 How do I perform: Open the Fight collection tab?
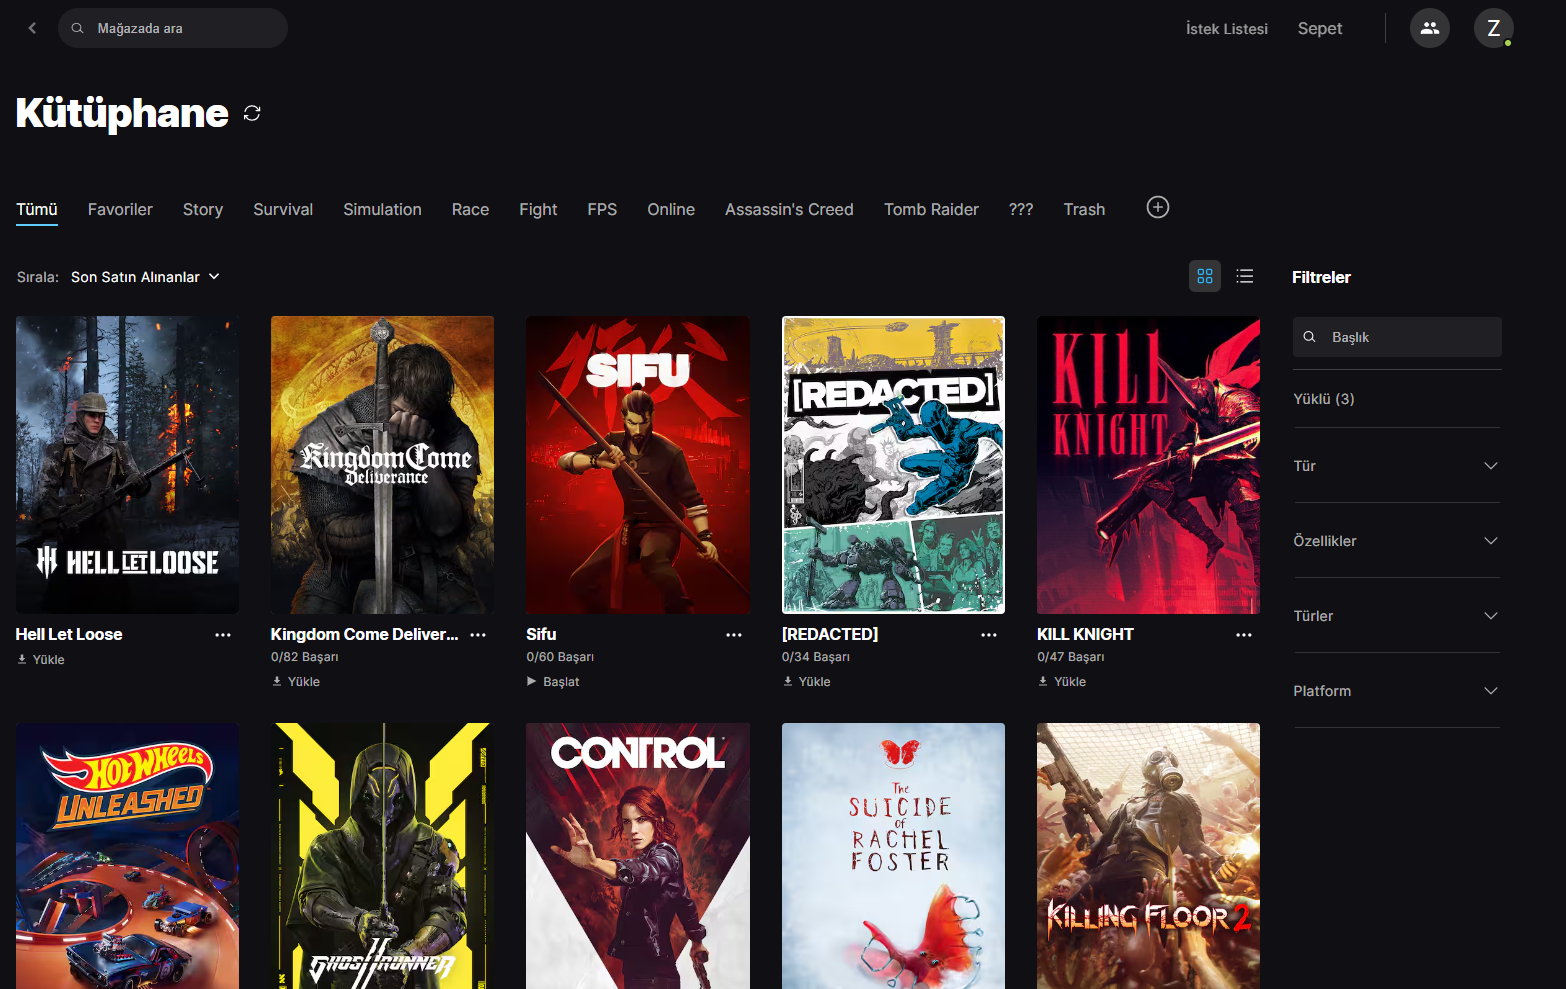click(538, 210)
